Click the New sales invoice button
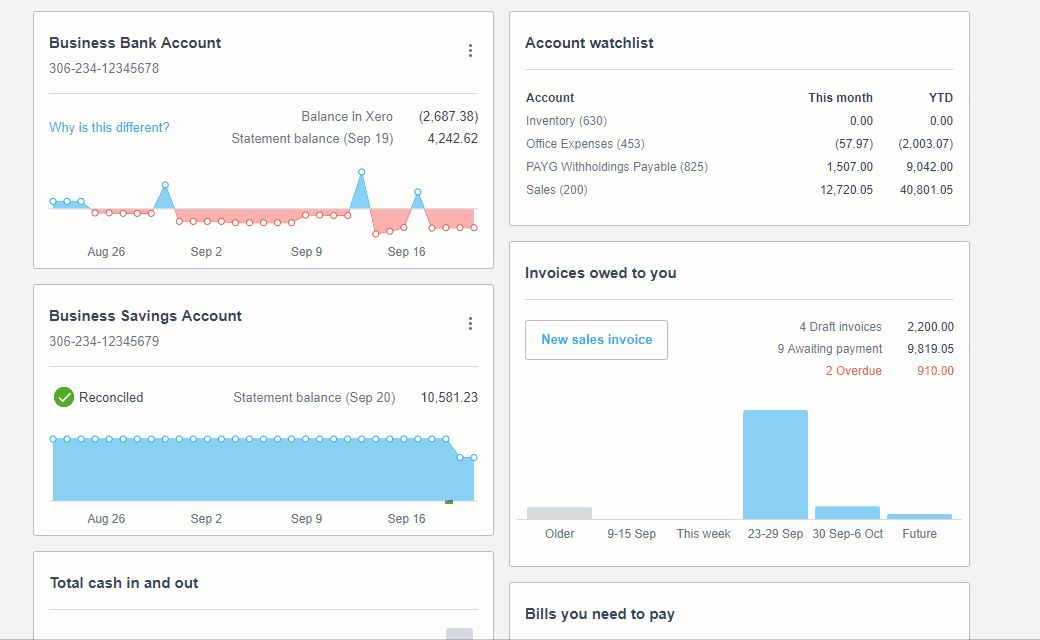 [596, 340]
